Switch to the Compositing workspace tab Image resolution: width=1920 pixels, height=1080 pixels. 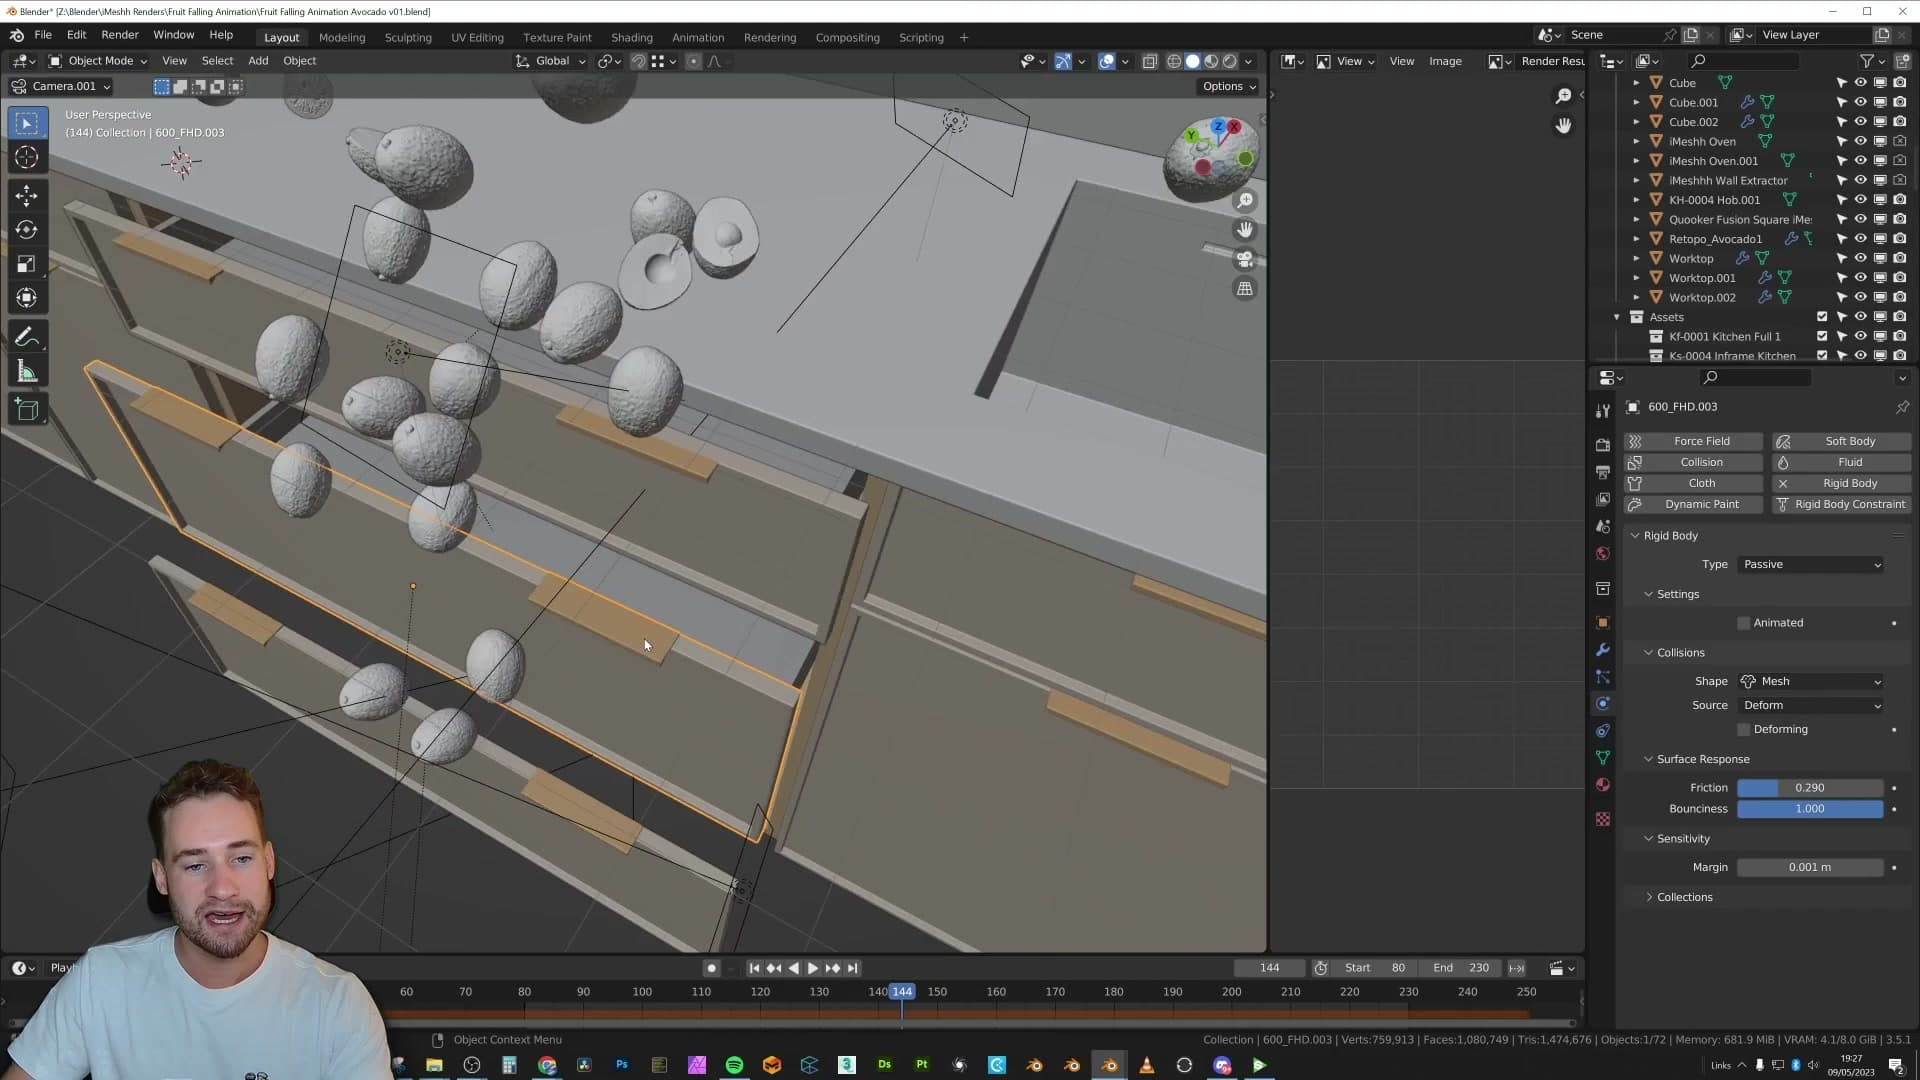pyautogui.click(x=848, y=38)
